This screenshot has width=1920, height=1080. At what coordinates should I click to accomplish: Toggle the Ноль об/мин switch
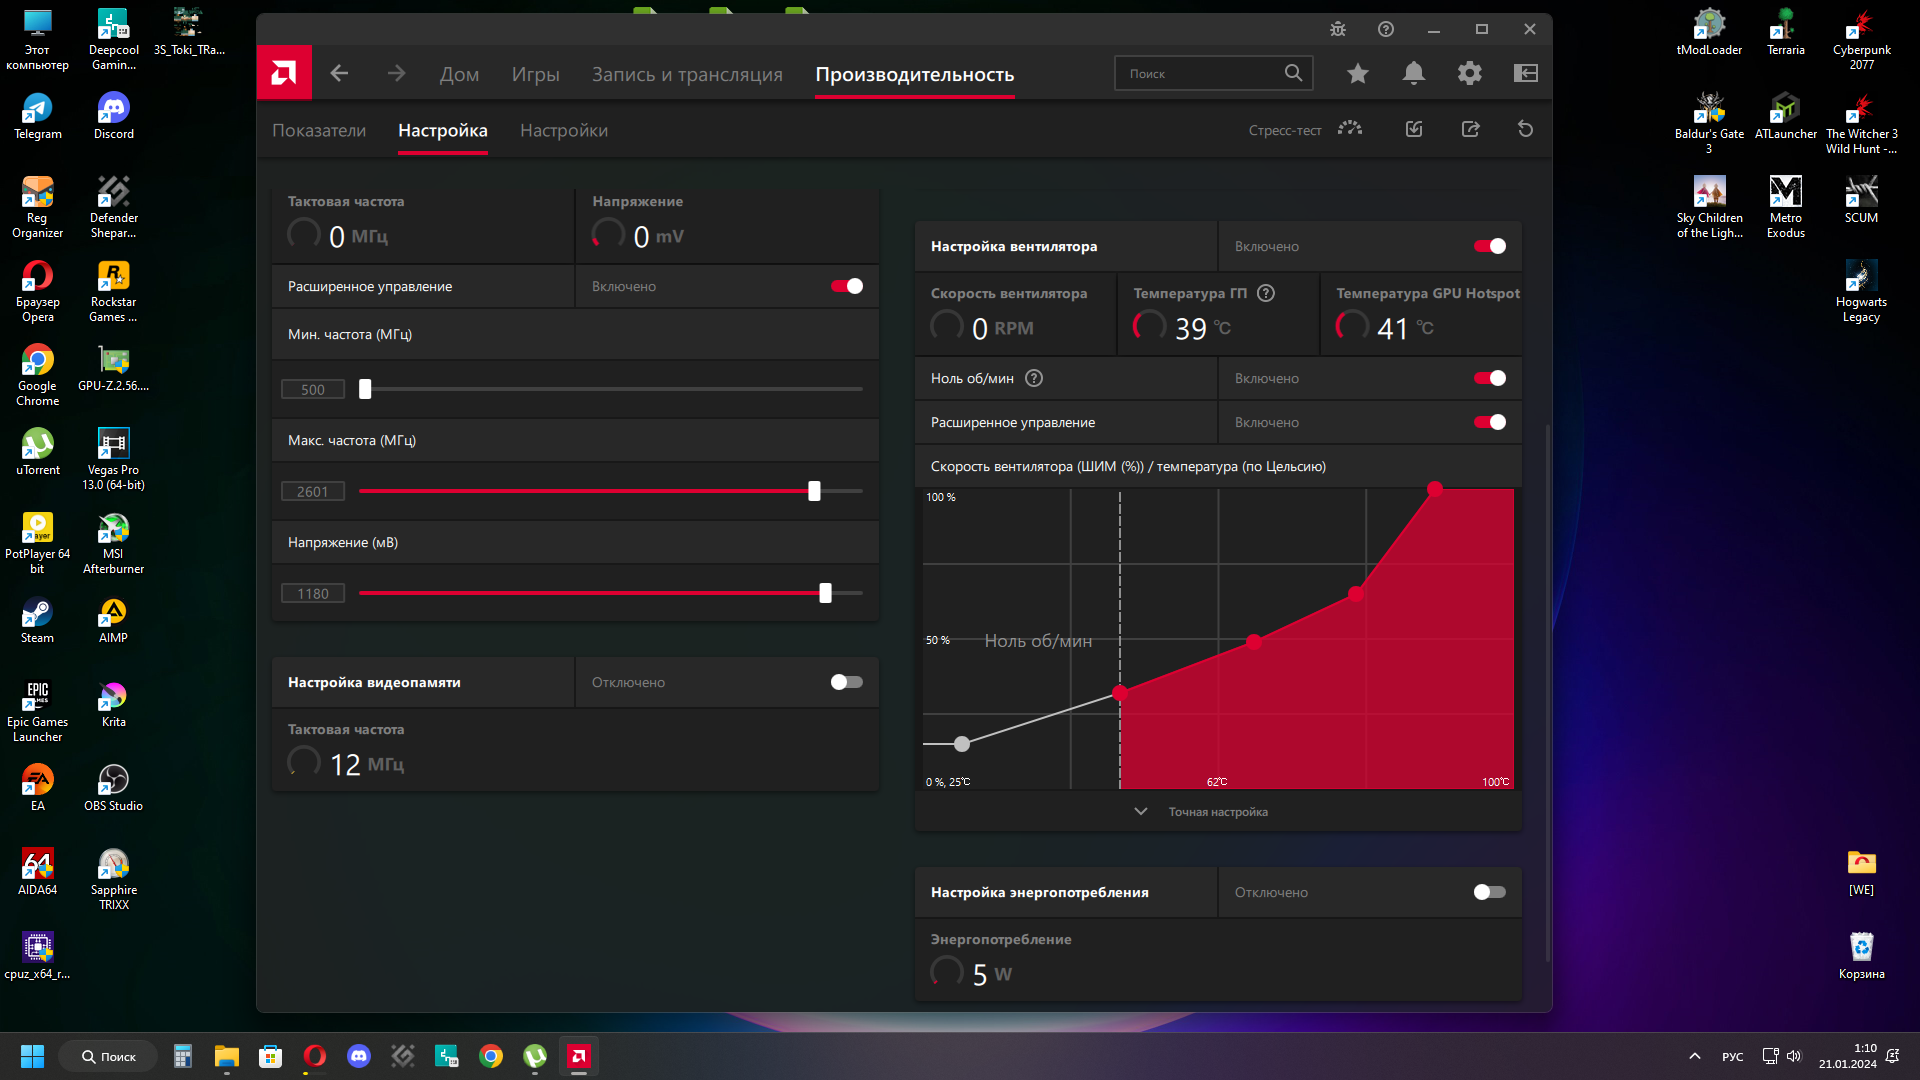pos(1489,378)
